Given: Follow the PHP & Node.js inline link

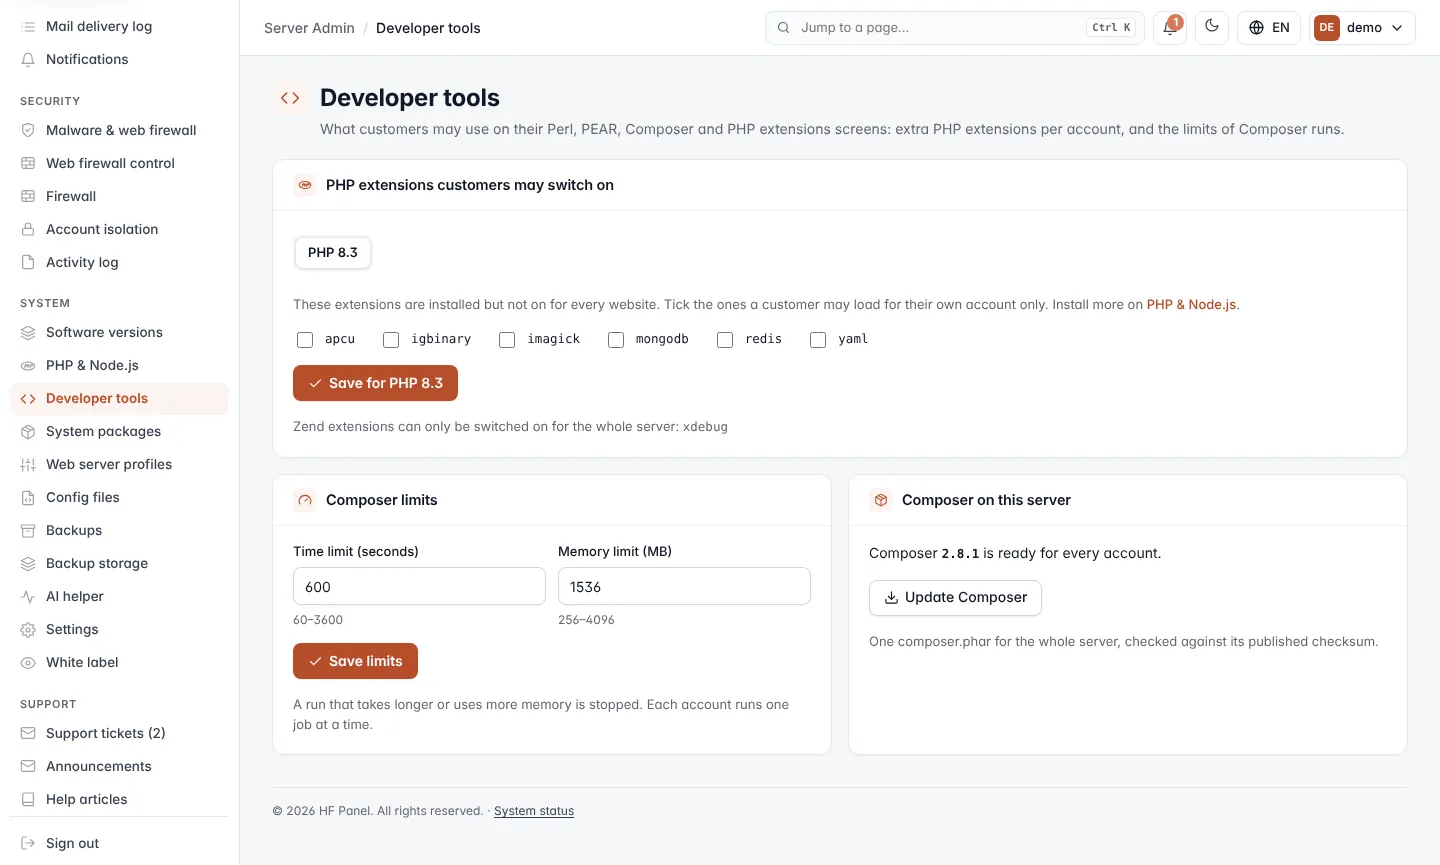Looking at the screenshot, I should point(1191,304).
